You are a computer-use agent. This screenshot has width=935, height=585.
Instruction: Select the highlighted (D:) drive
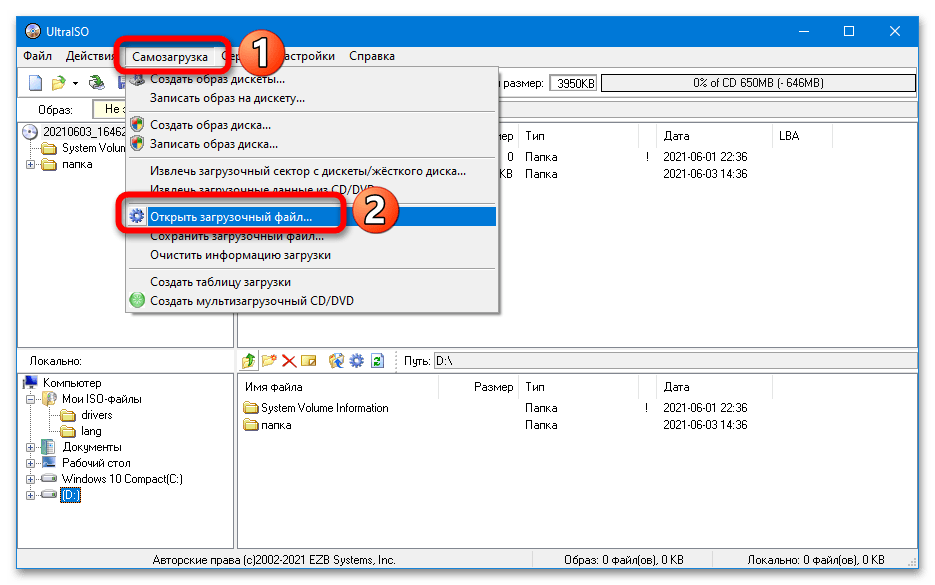tap(70, 496)
